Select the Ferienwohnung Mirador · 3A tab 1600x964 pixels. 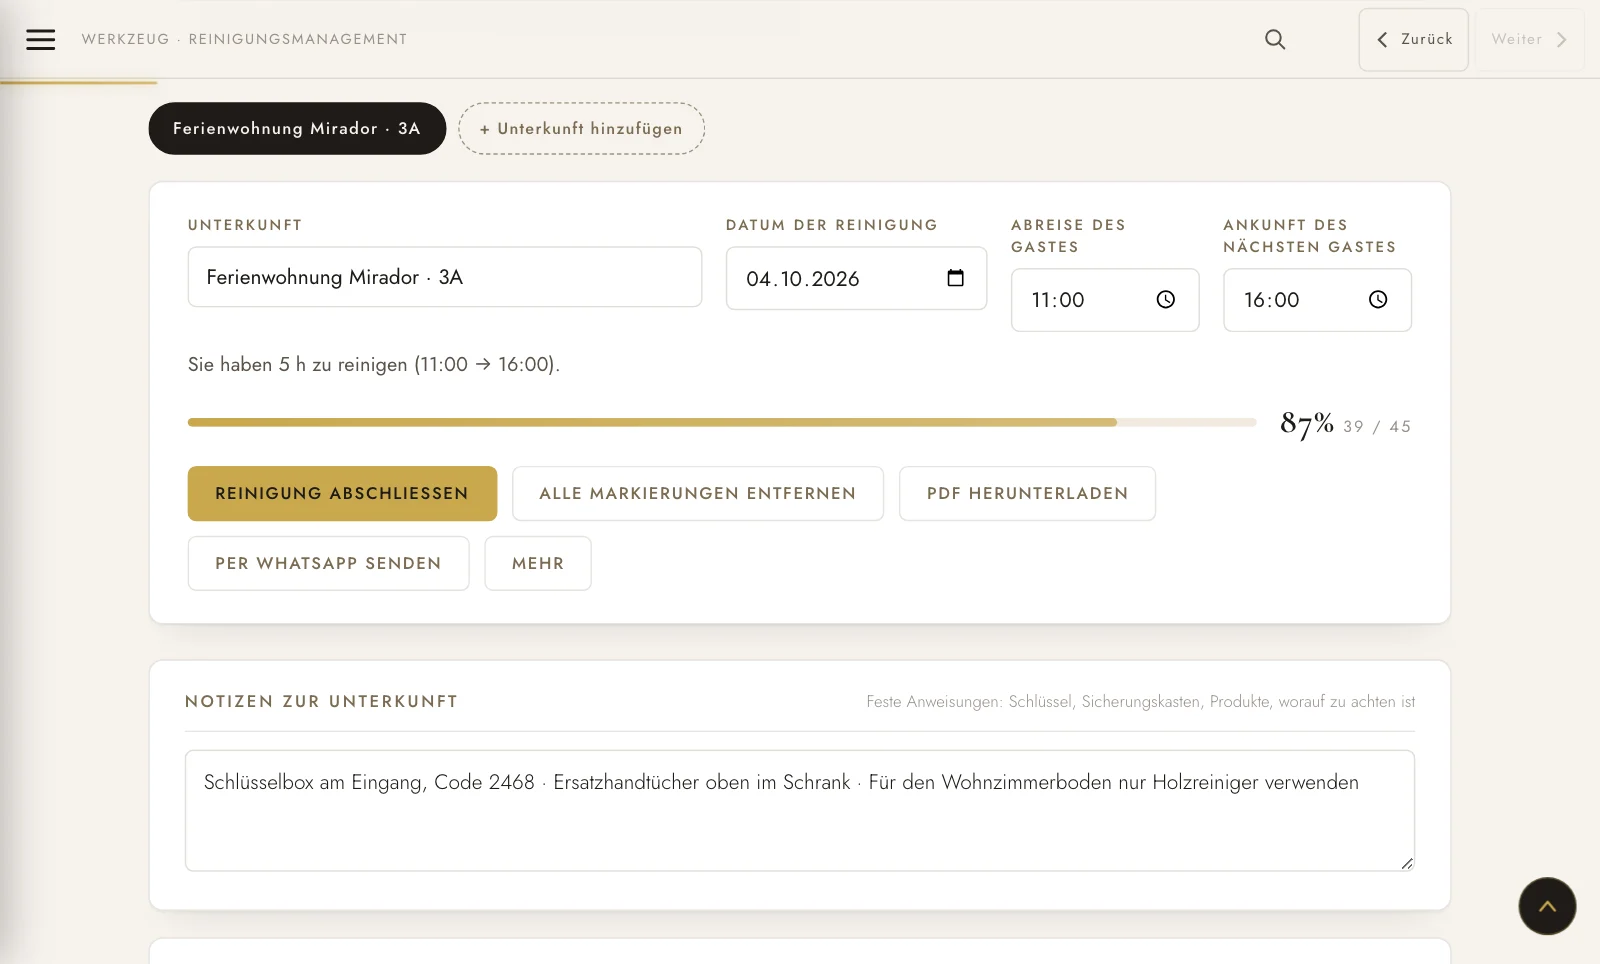[x=297, y=128]
